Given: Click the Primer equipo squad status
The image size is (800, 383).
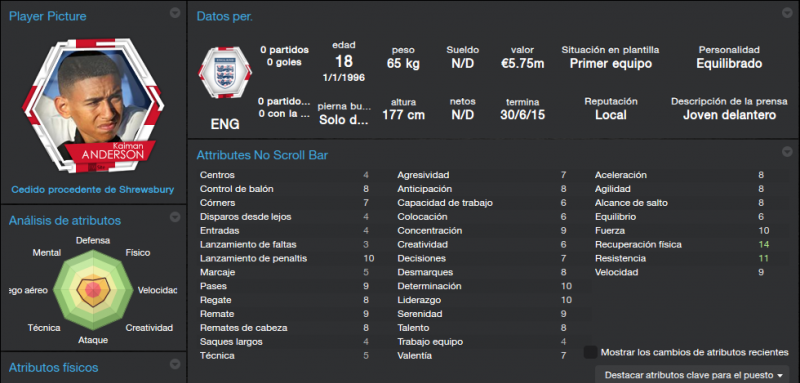Looking at the screenshot, I should click(x=611, y=64).
